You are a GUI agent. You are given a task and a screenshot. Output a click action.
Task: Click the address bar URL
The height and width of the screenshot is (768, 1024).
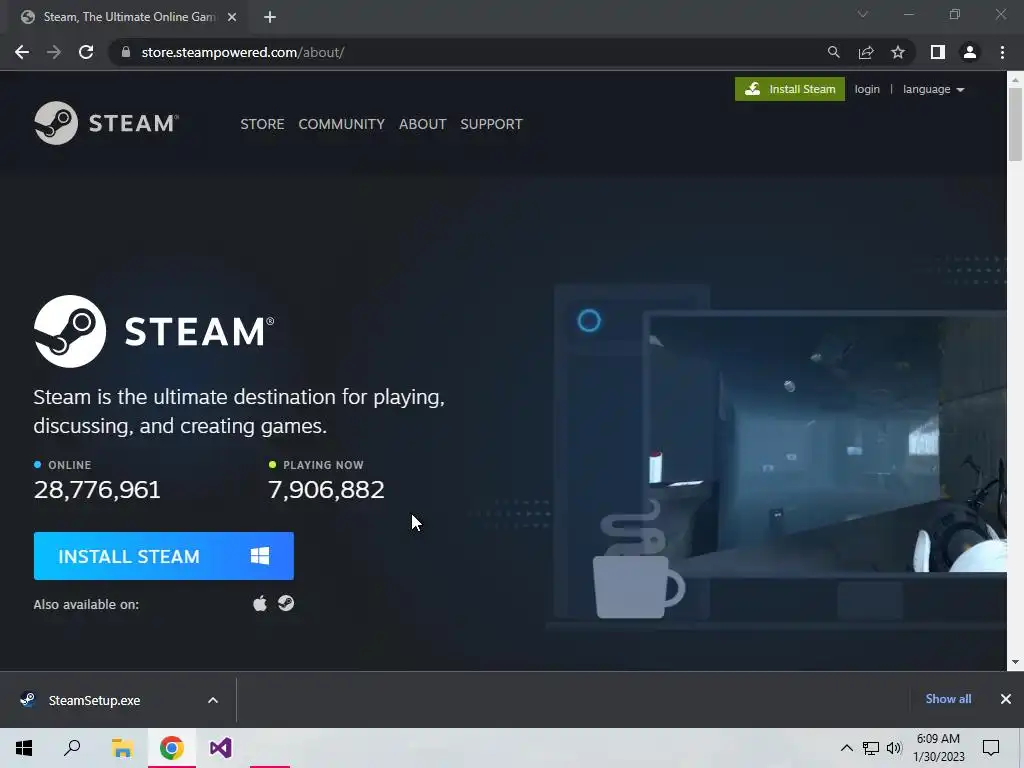click(x=243, y=52)
